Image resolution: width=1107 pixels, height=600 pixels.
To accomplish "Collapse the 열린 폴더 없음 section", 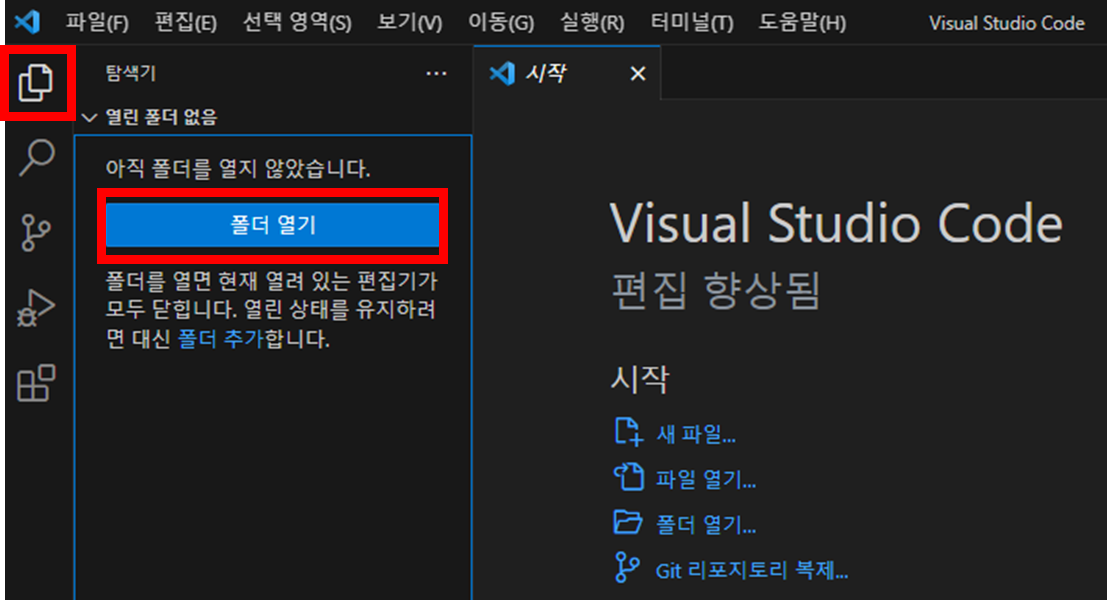I will click(x=161, y=117).
